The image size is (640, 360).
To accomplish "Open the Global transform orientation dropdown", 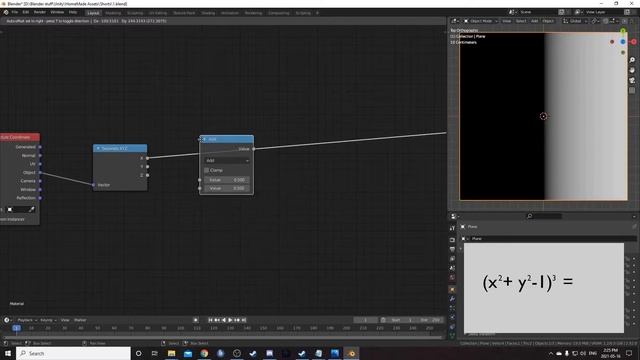I will click(x=575, y=21).
